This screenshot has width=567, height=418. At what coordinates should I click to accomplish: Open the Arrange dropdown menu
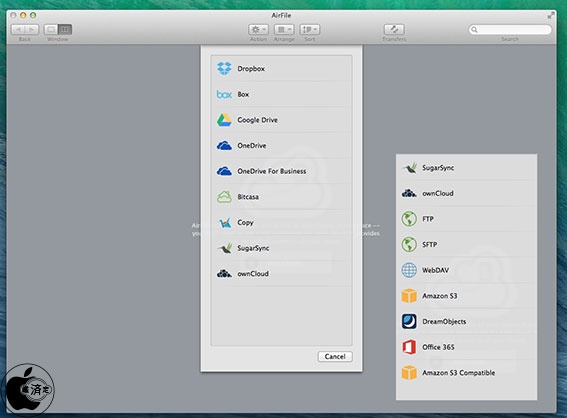tap(284, 29)
